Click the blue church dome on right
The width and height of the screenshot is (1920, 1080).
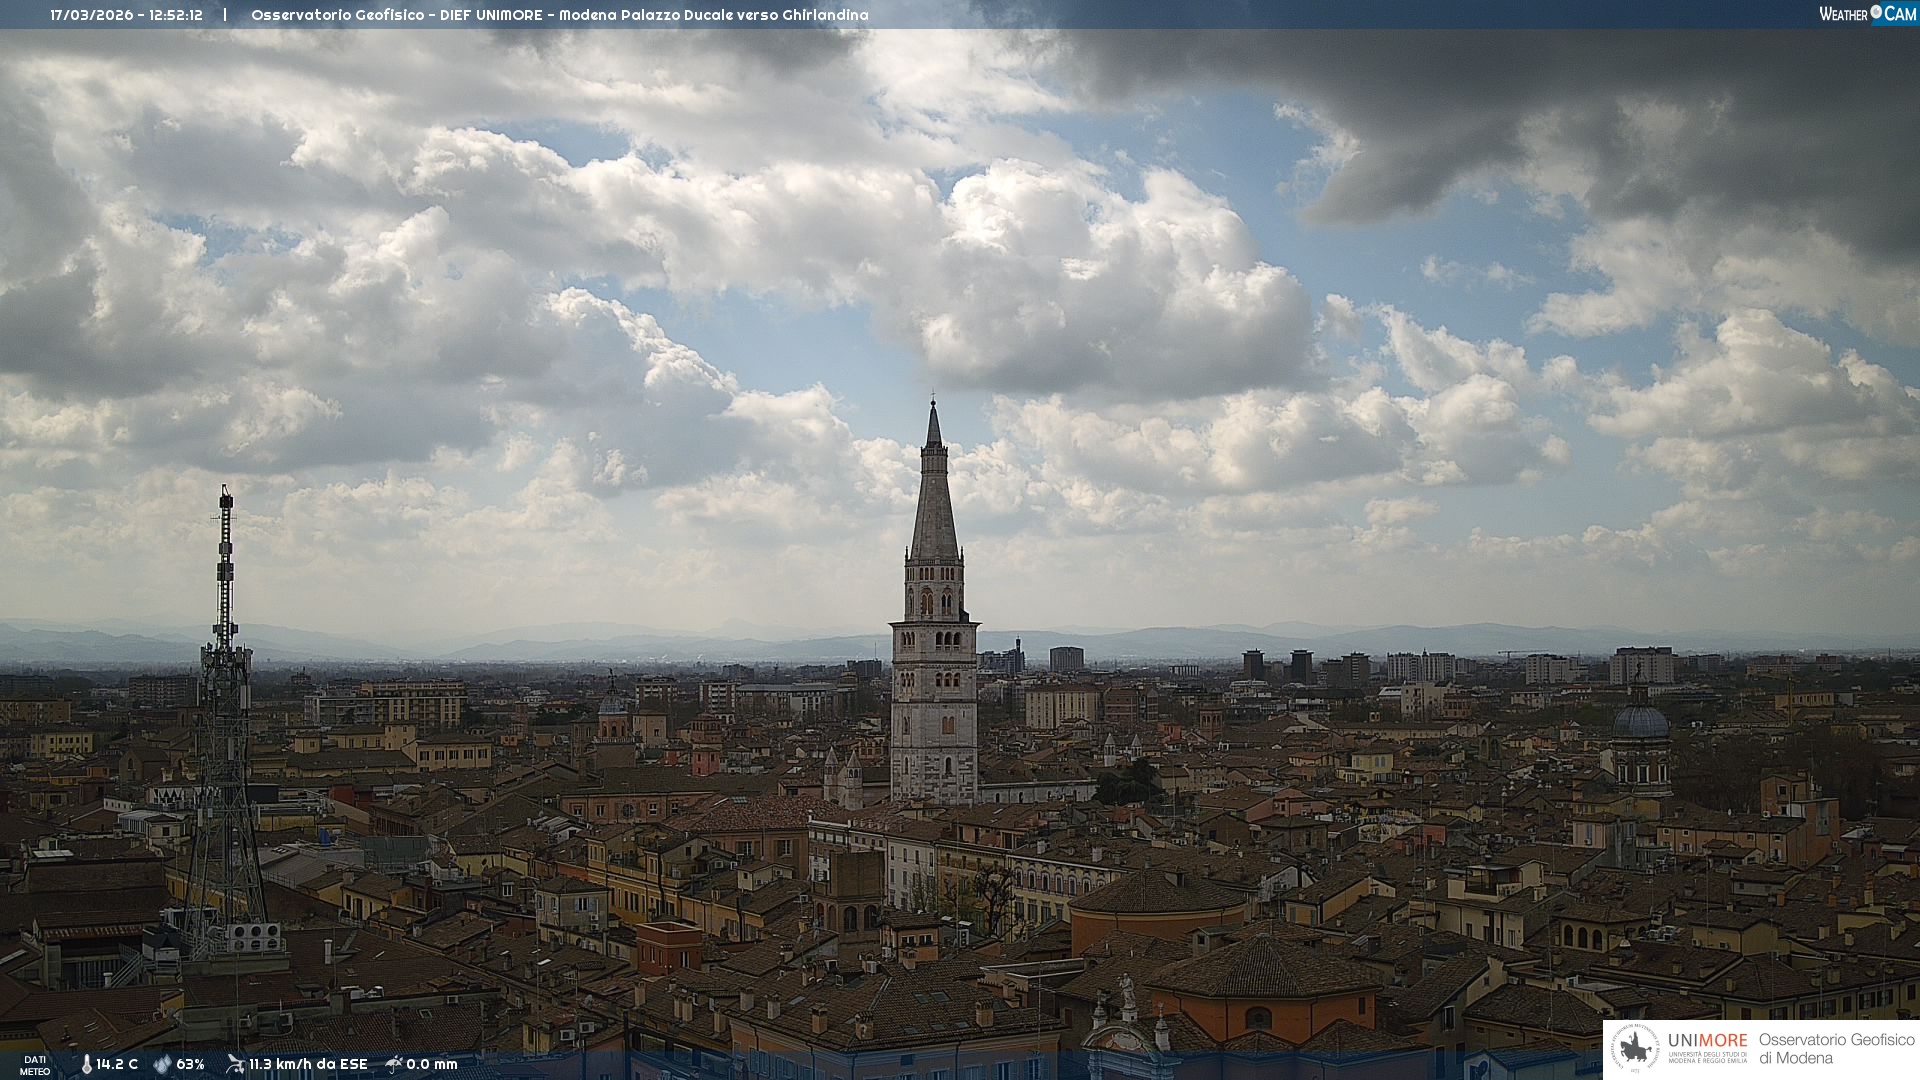coord(1640,720)
